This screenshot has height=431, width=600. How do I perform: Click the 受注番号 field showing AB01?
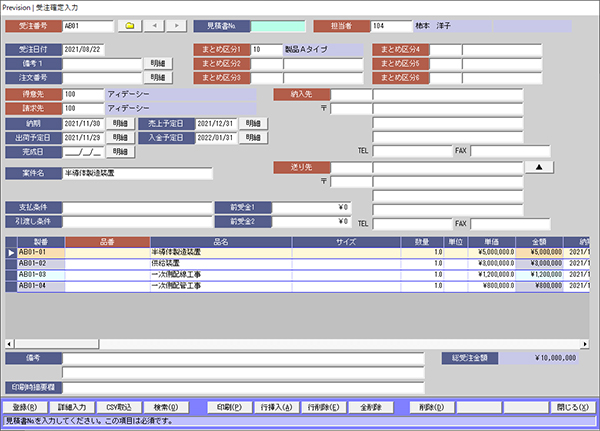(x=88, y=26)
